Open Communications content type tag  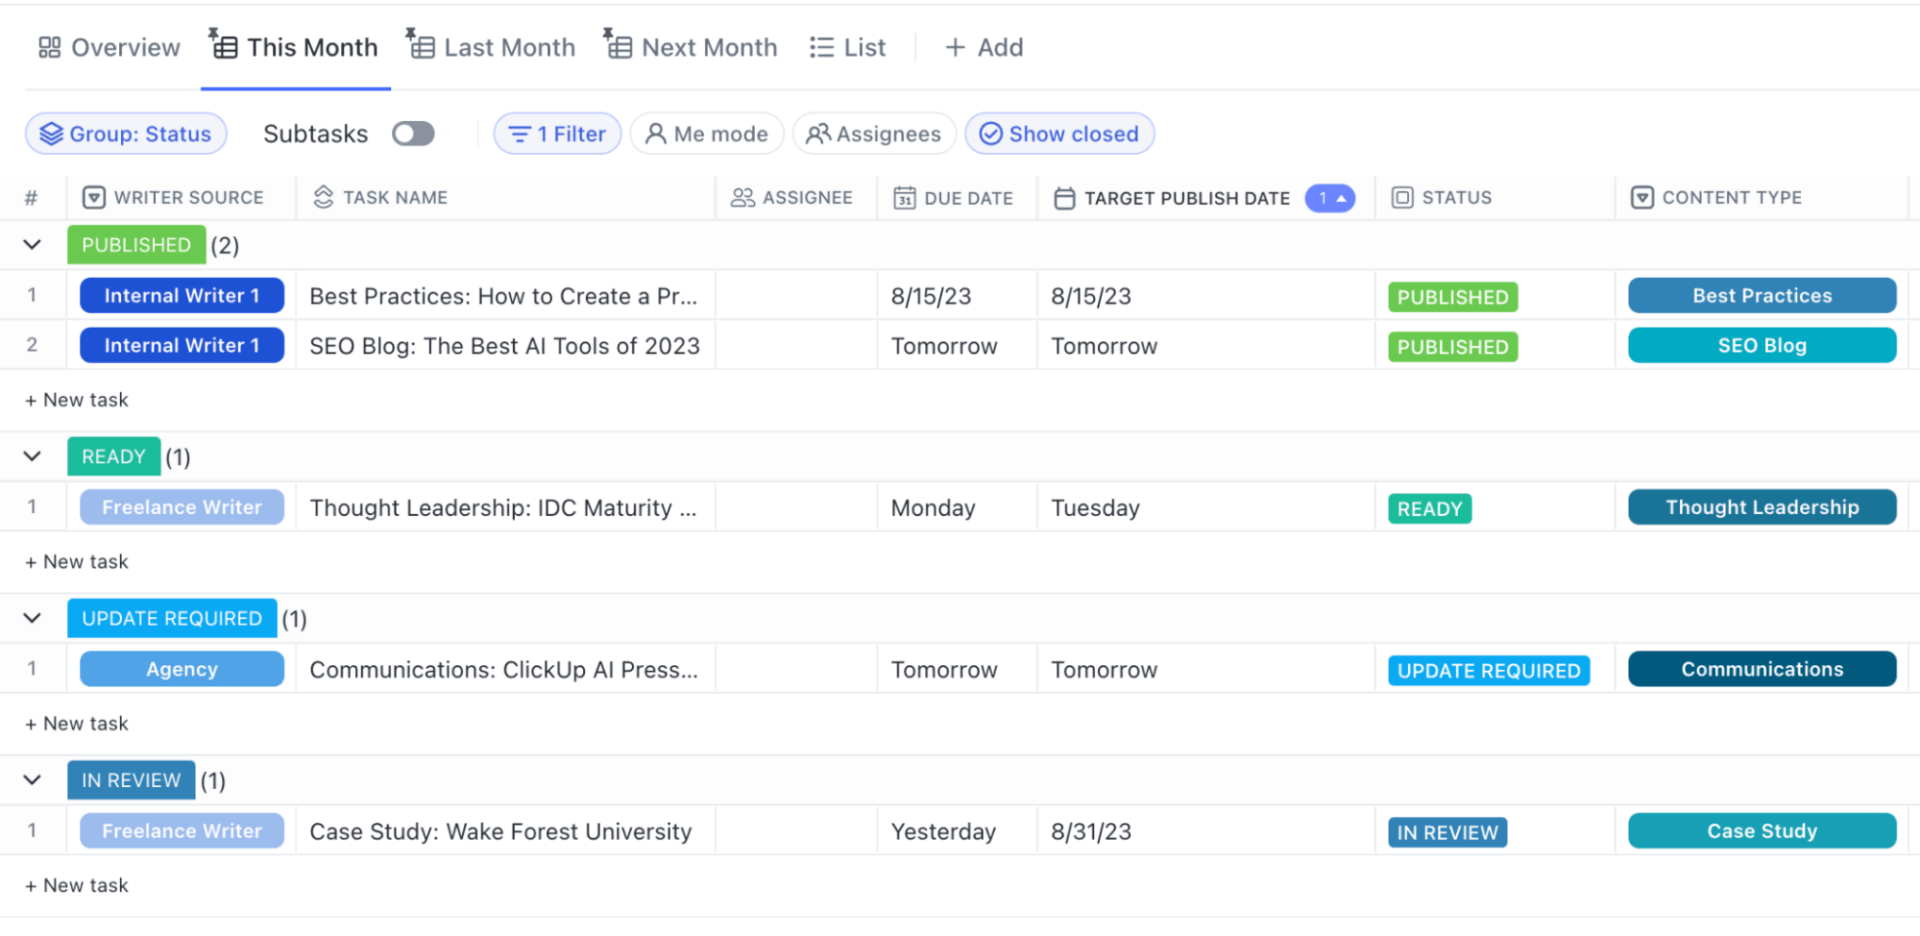(1762, 670)
